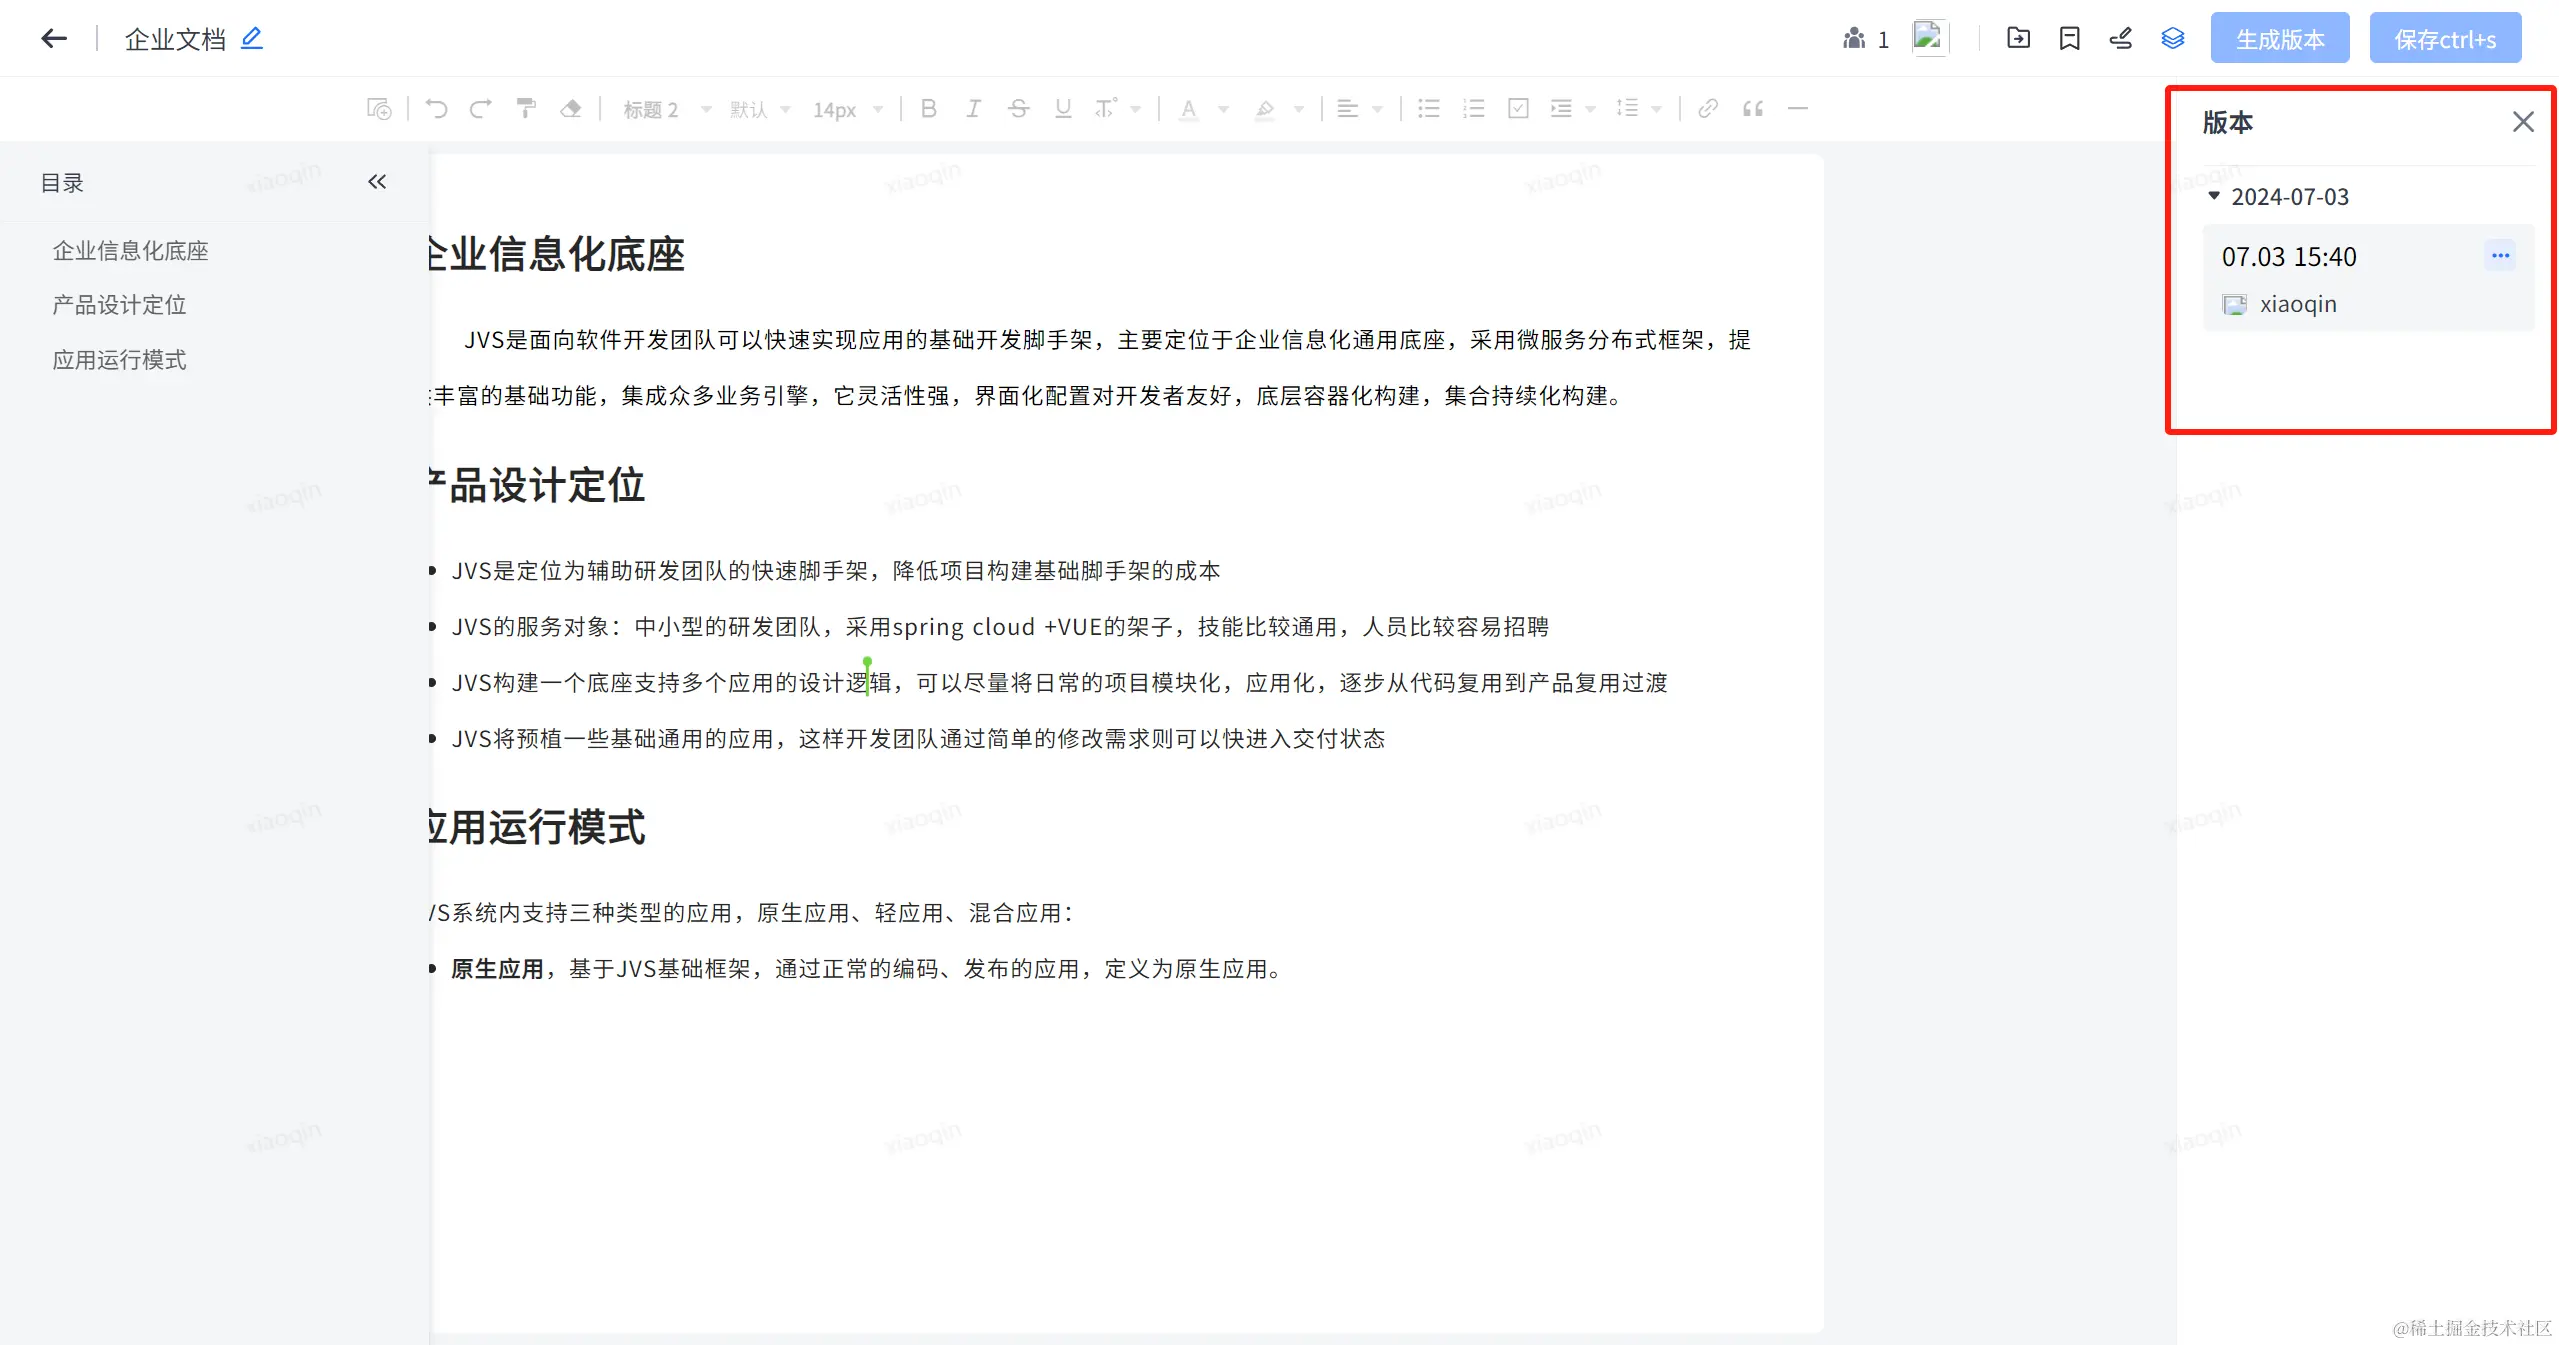
Task: Open the font color picker
Action: point(1188,109)
